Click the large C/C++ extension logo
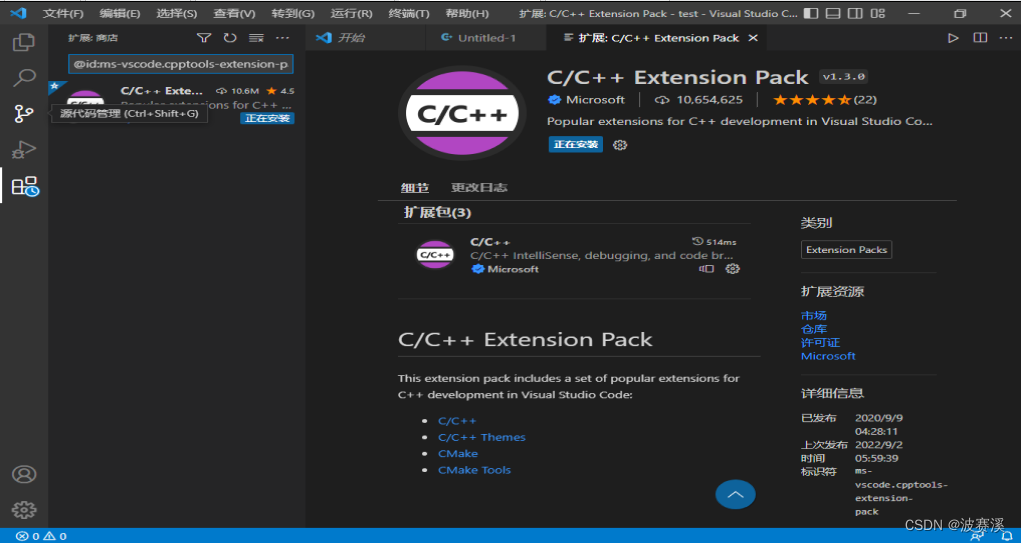 click(462, 113)
